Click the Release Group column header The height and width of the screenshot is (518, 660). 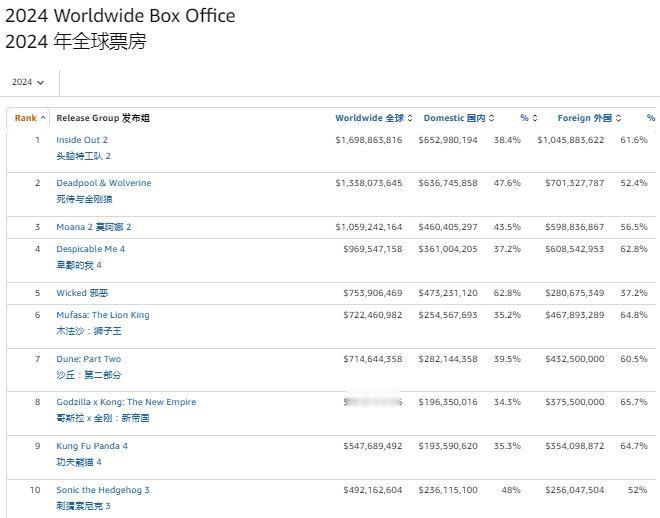[103, 118]
